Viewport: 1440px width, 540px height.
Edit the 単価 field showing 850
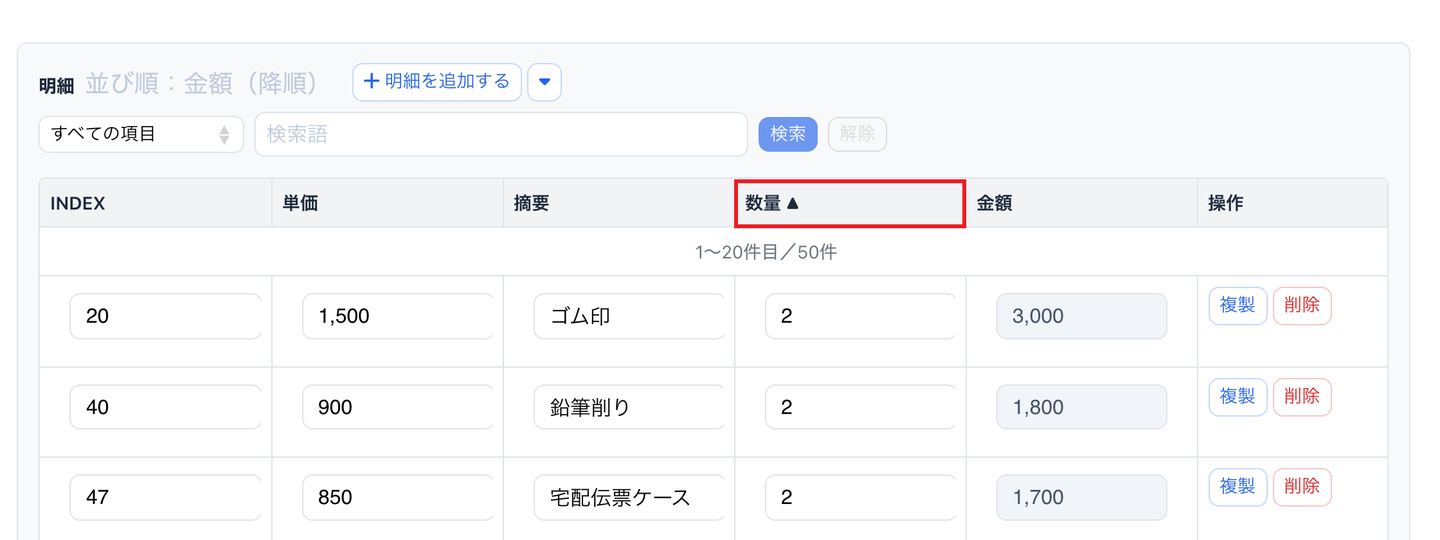[398, 497]
